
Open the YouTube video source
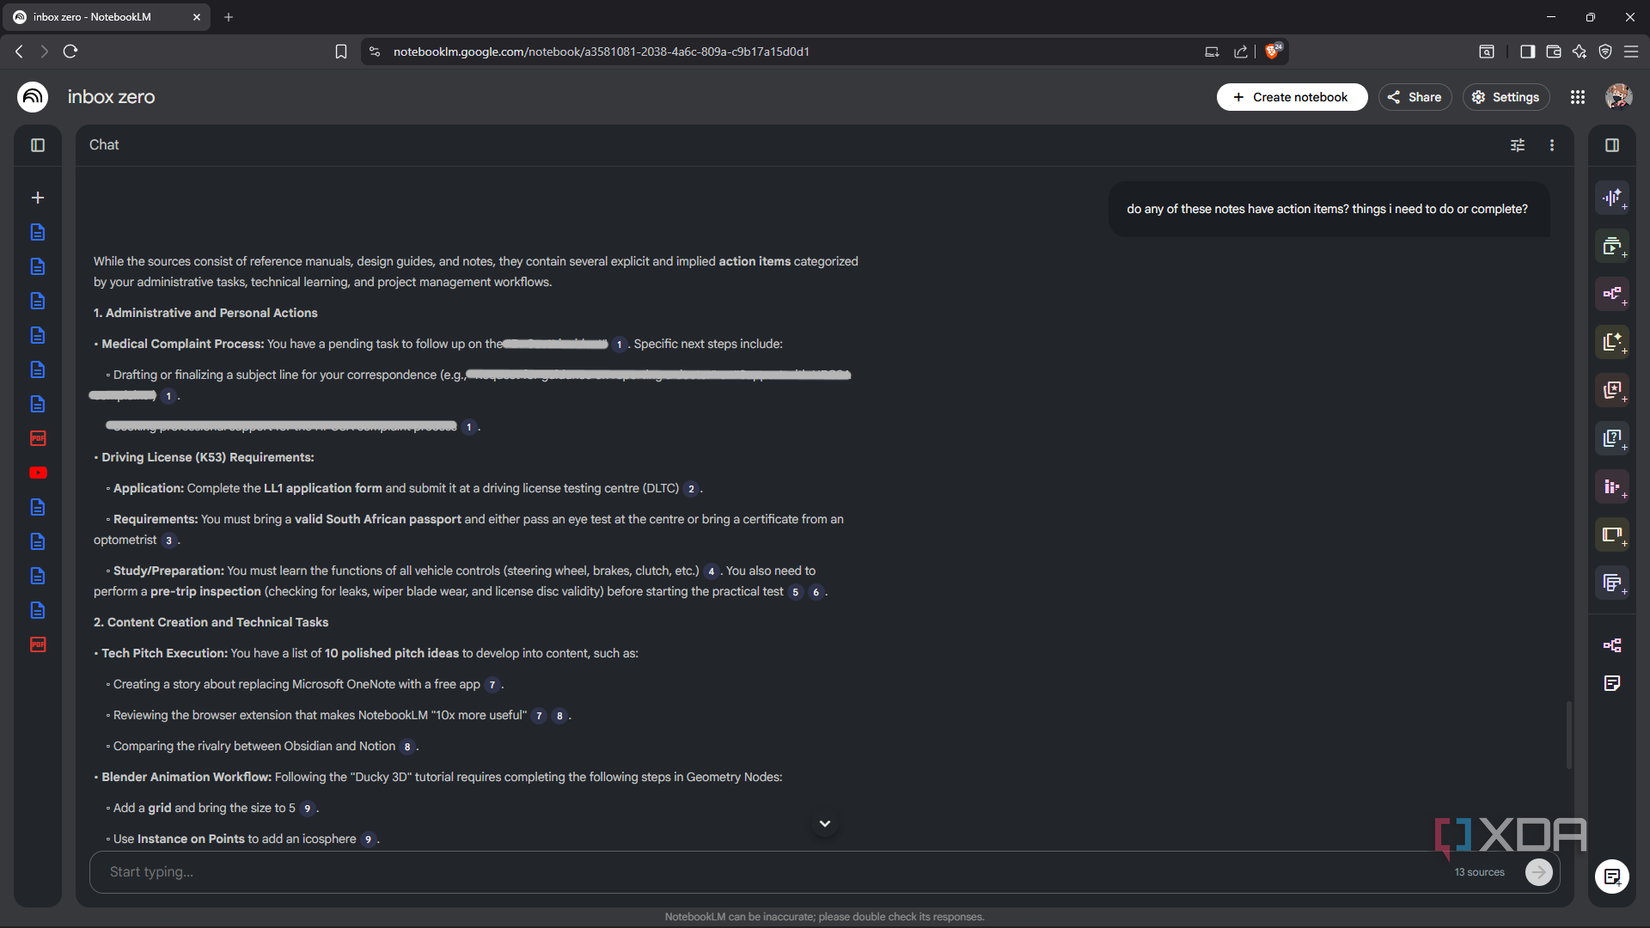click(37, 472)
